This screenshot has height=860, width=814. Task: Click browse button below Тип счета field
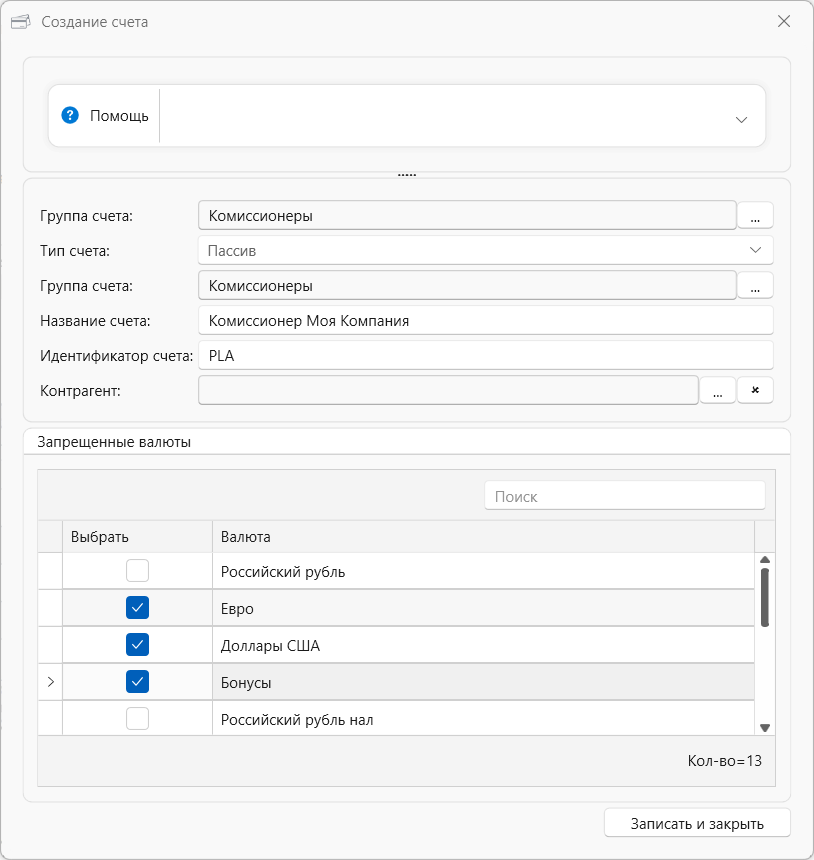(x=755, y=285)
